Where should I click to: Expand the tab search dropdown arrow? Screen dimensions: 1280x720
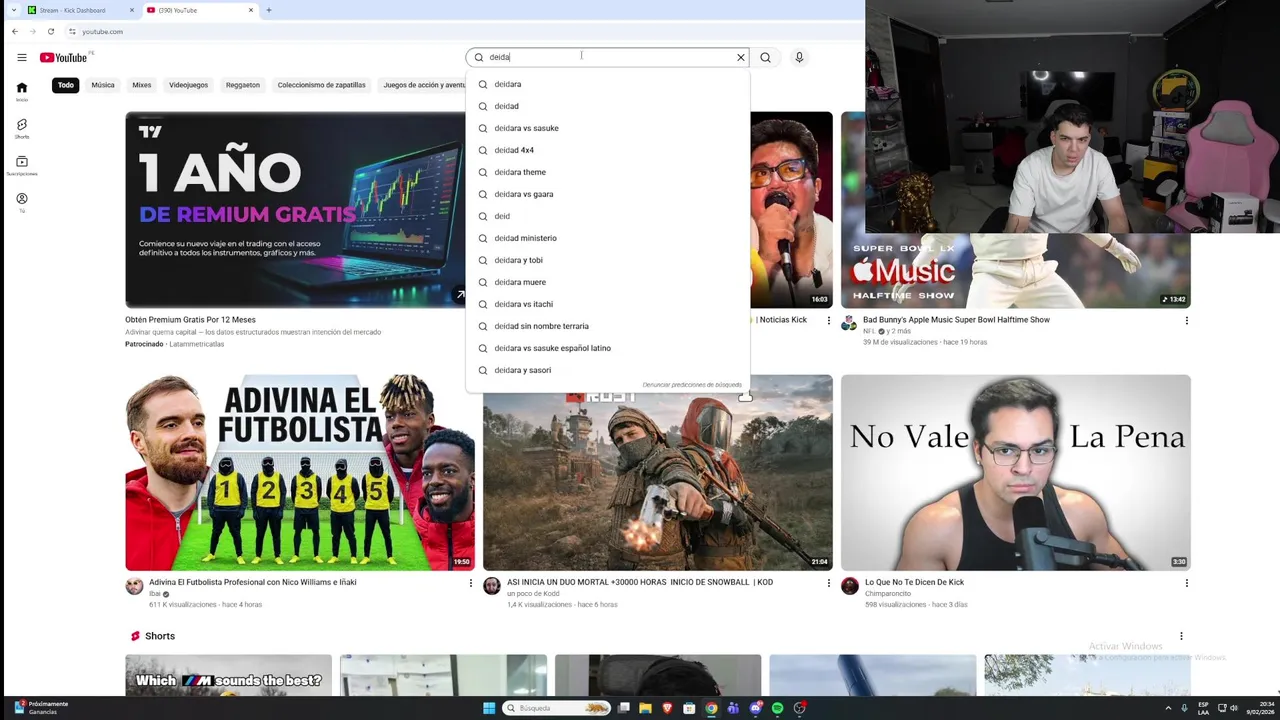[13, 10]
